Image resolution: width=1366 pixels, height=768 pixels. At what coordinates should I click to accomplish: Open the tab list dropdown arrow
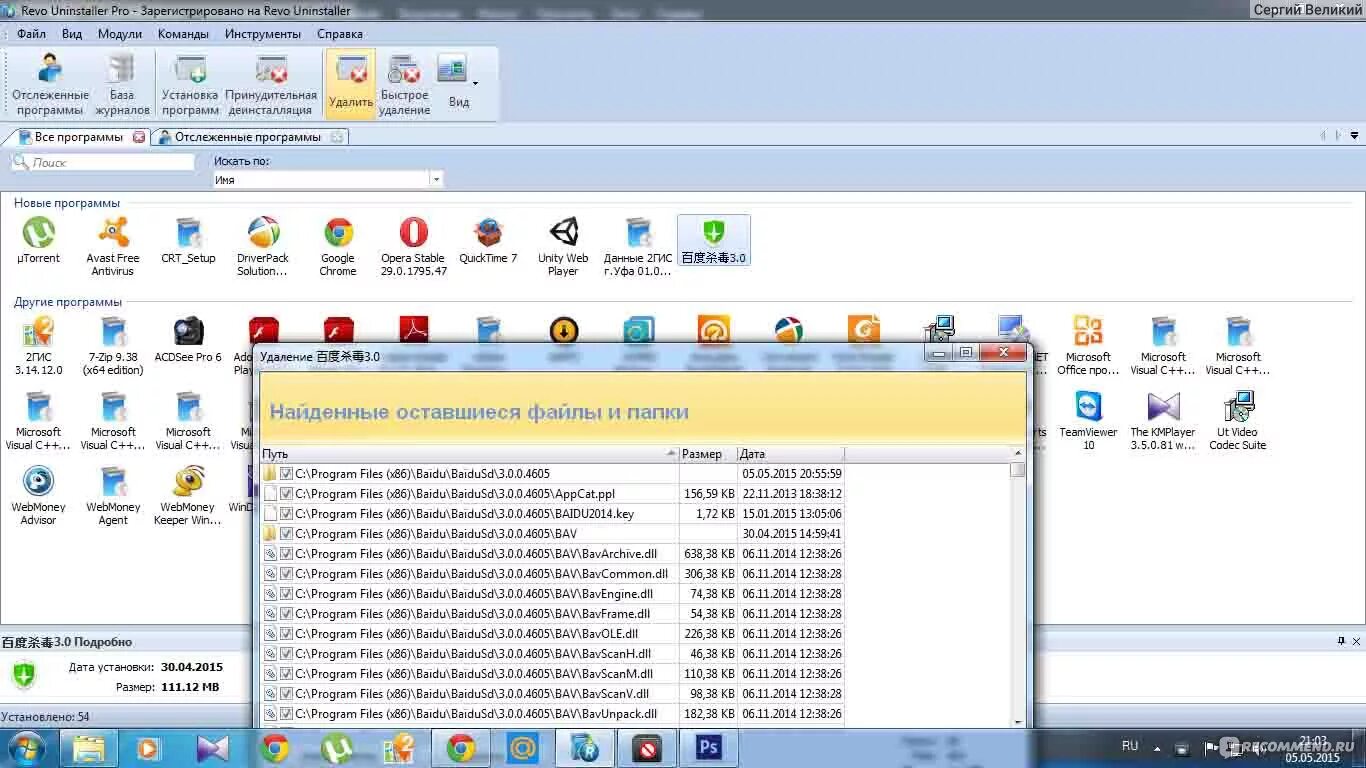1355,136
